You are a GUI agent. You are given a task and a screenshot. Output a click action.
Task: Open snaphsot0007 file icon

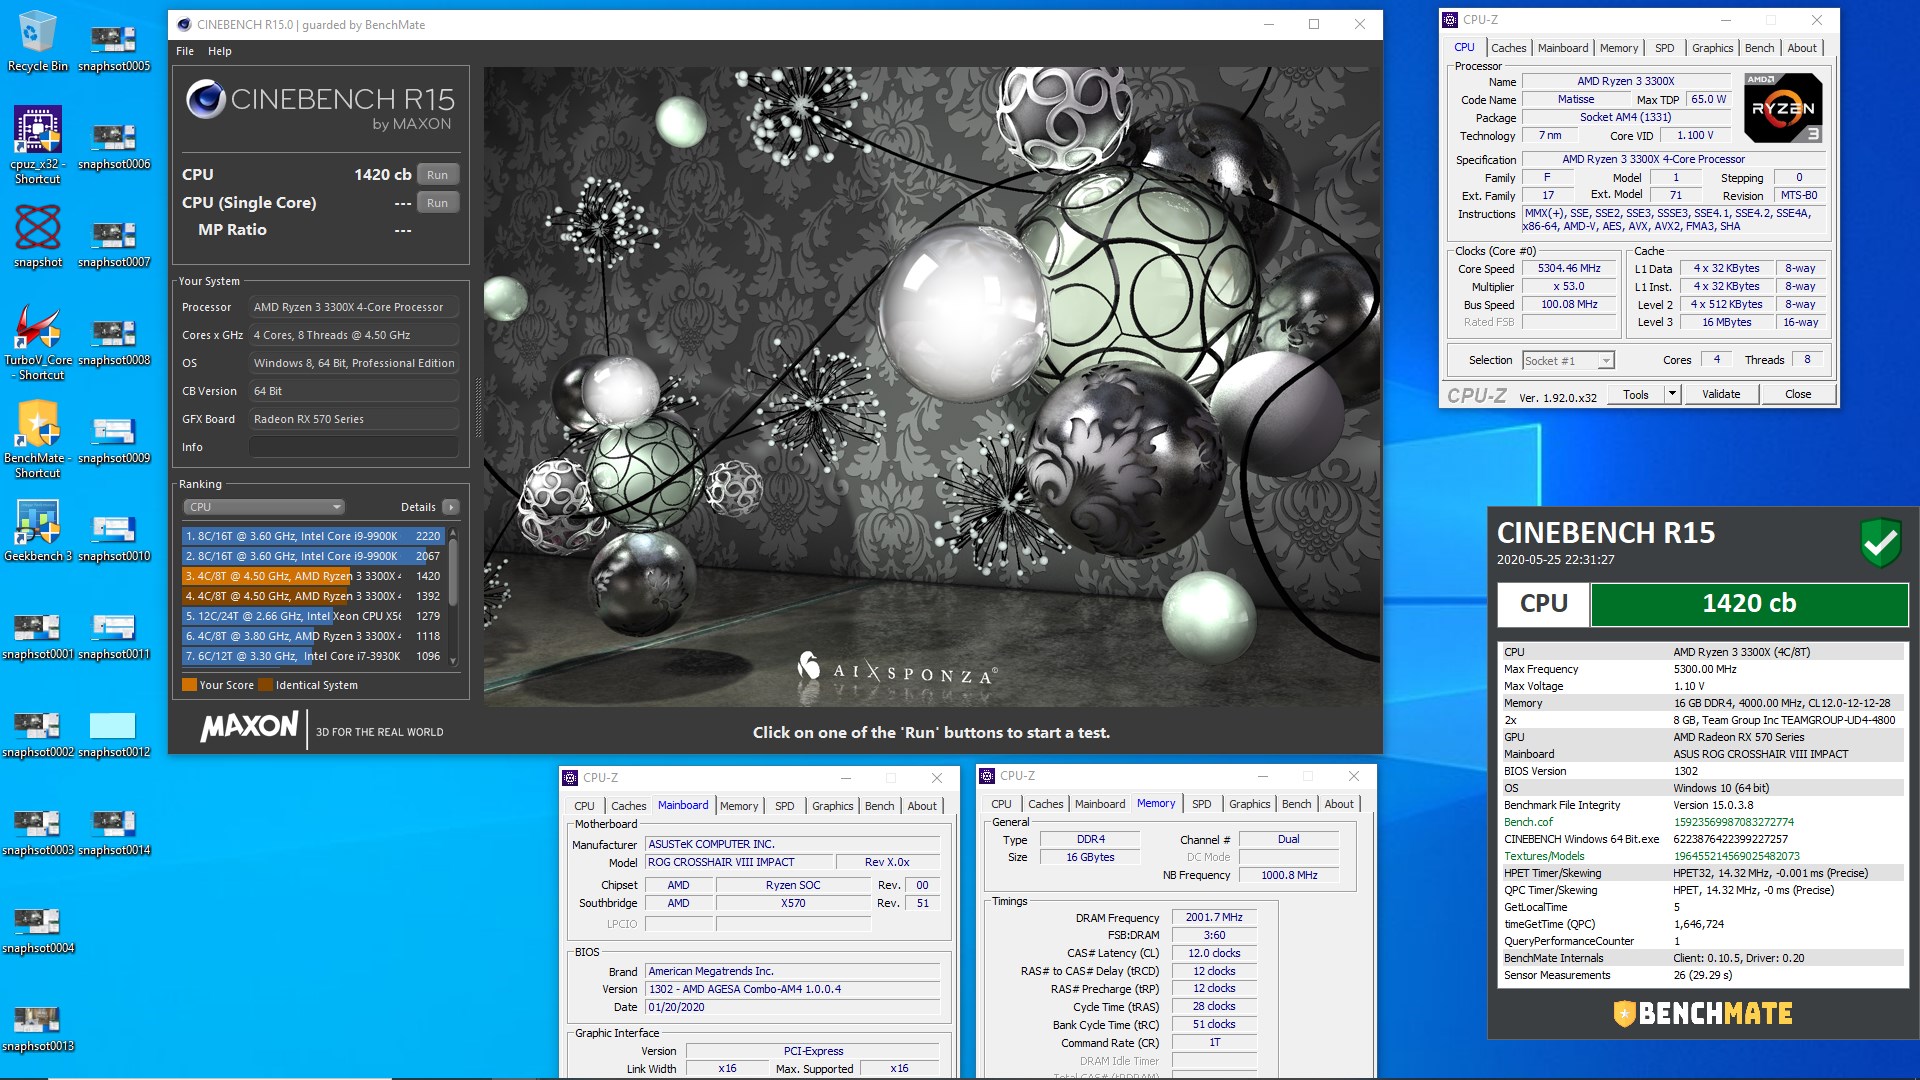click(114, 244)
